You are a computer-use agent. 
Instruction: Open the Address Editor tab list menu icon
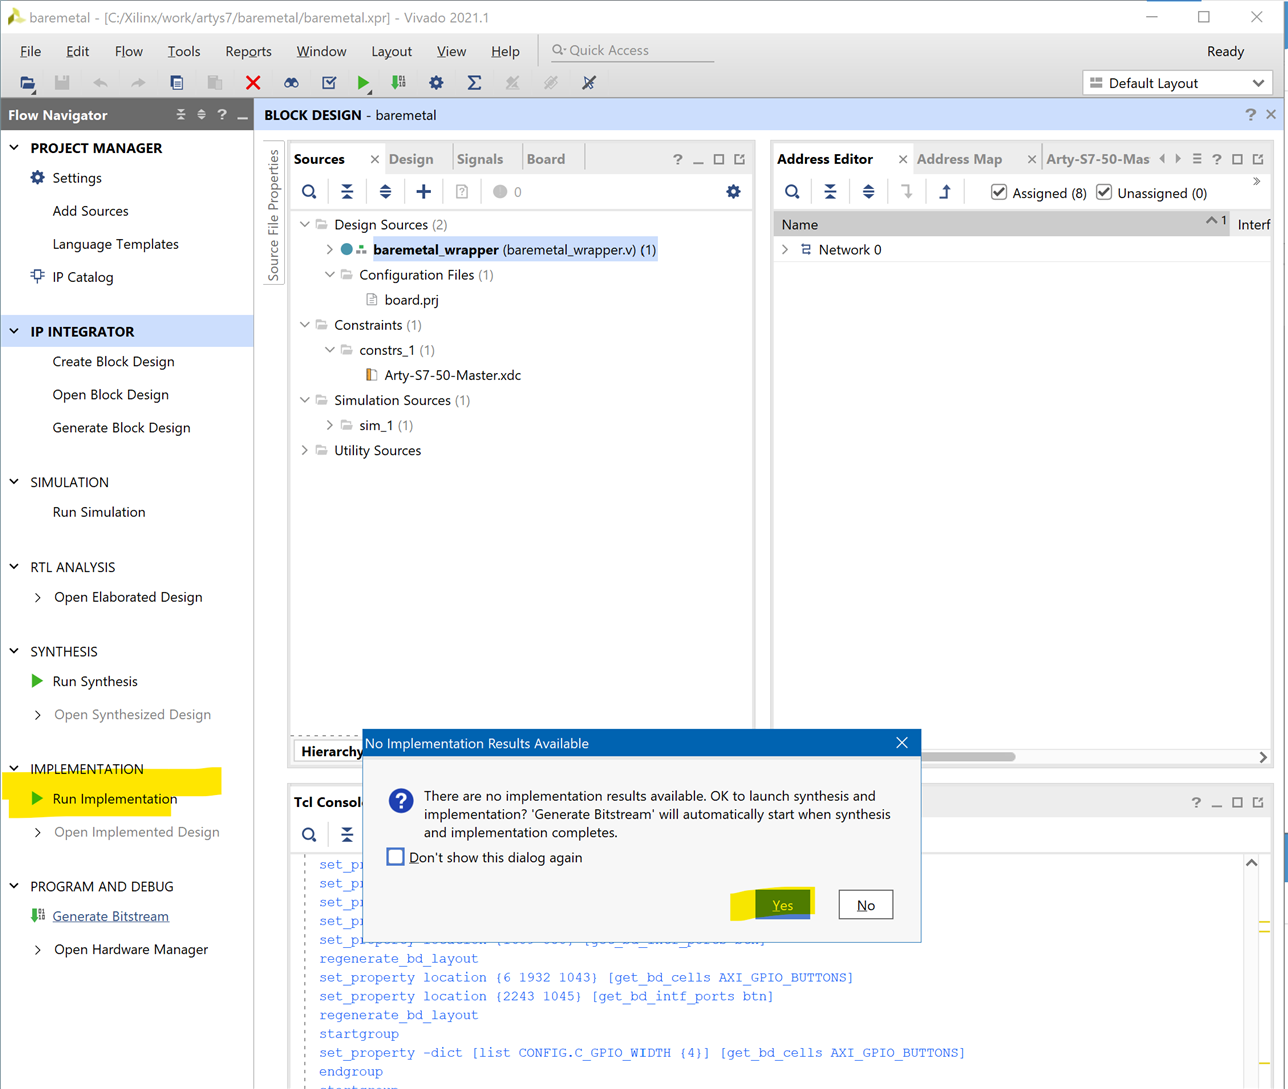1197,159
